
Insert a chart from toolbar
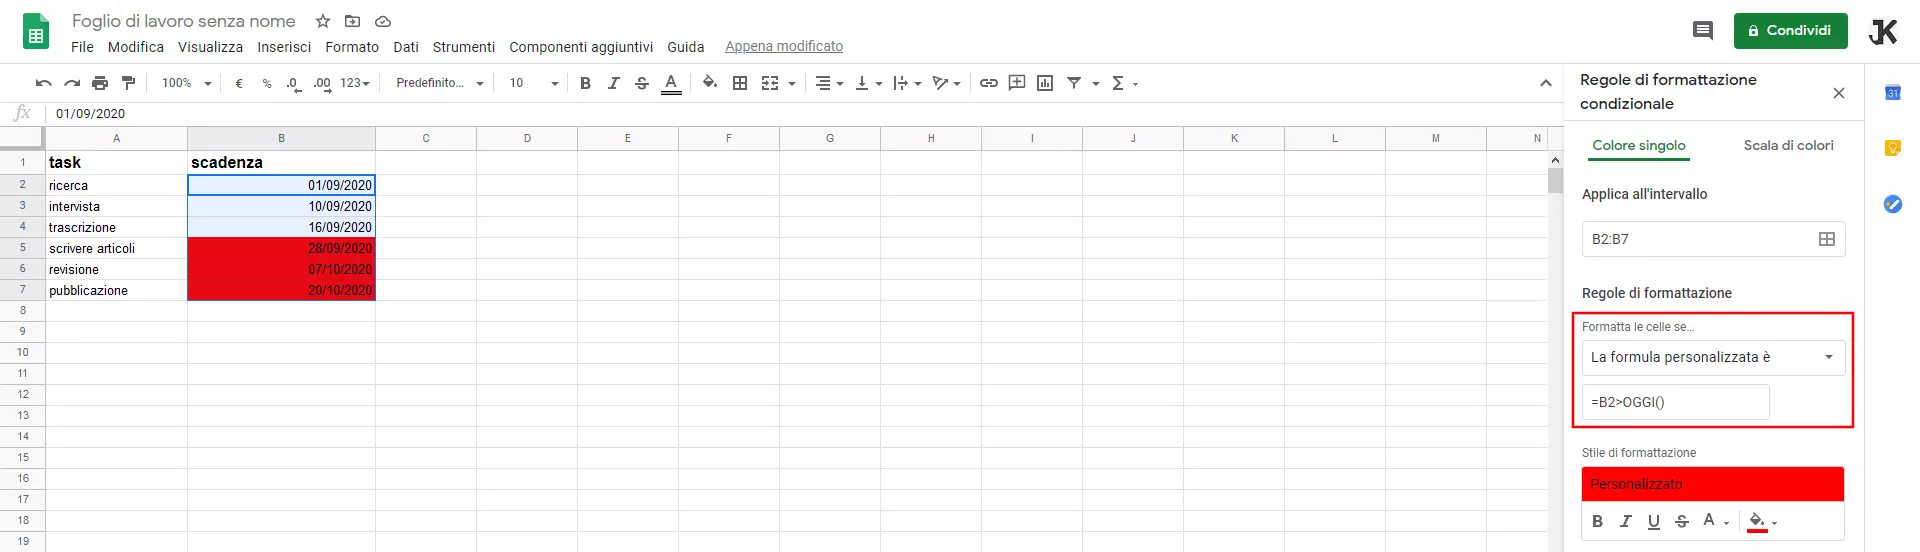tap(1045, 83)
